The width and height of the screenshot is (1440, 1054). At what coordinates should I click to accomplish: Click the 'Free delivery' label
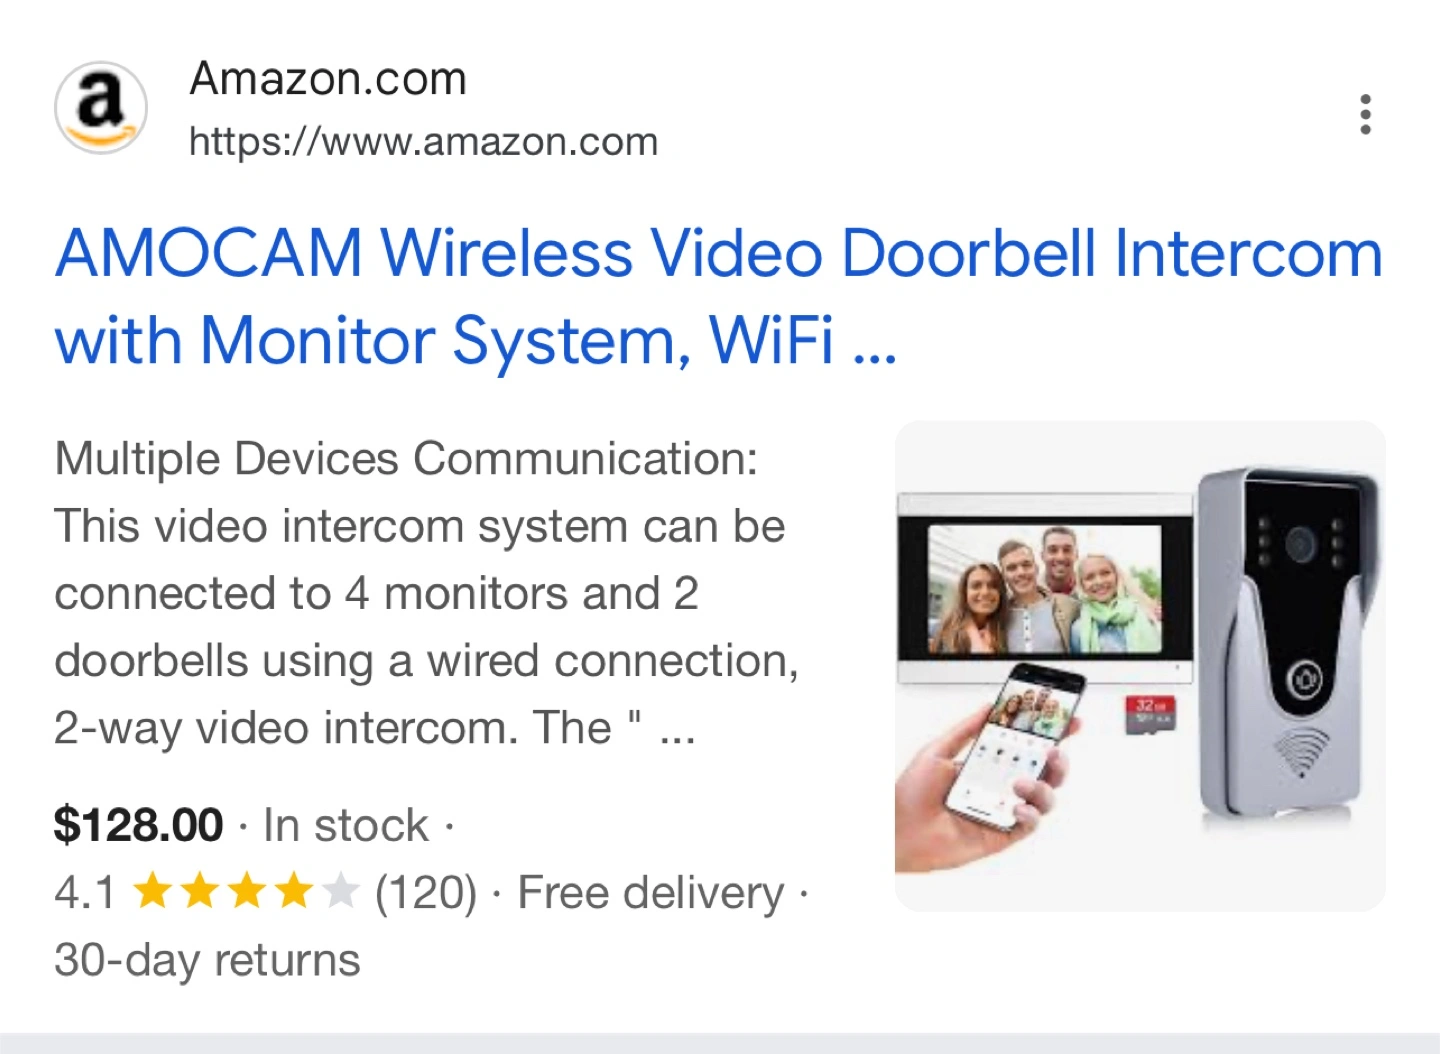(651, 892)
